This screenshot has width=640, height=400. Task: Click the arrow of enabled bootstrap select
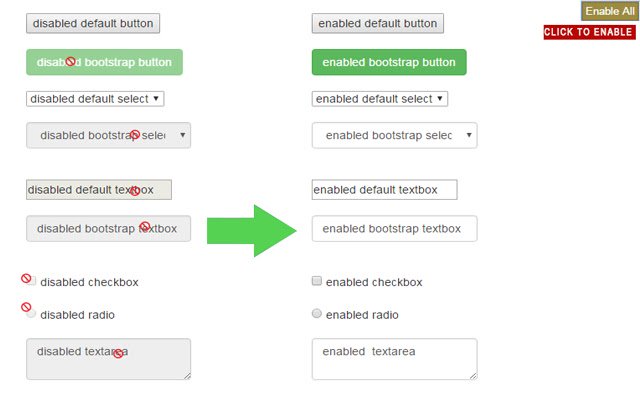pyautogui.click(x=469, y=135)
